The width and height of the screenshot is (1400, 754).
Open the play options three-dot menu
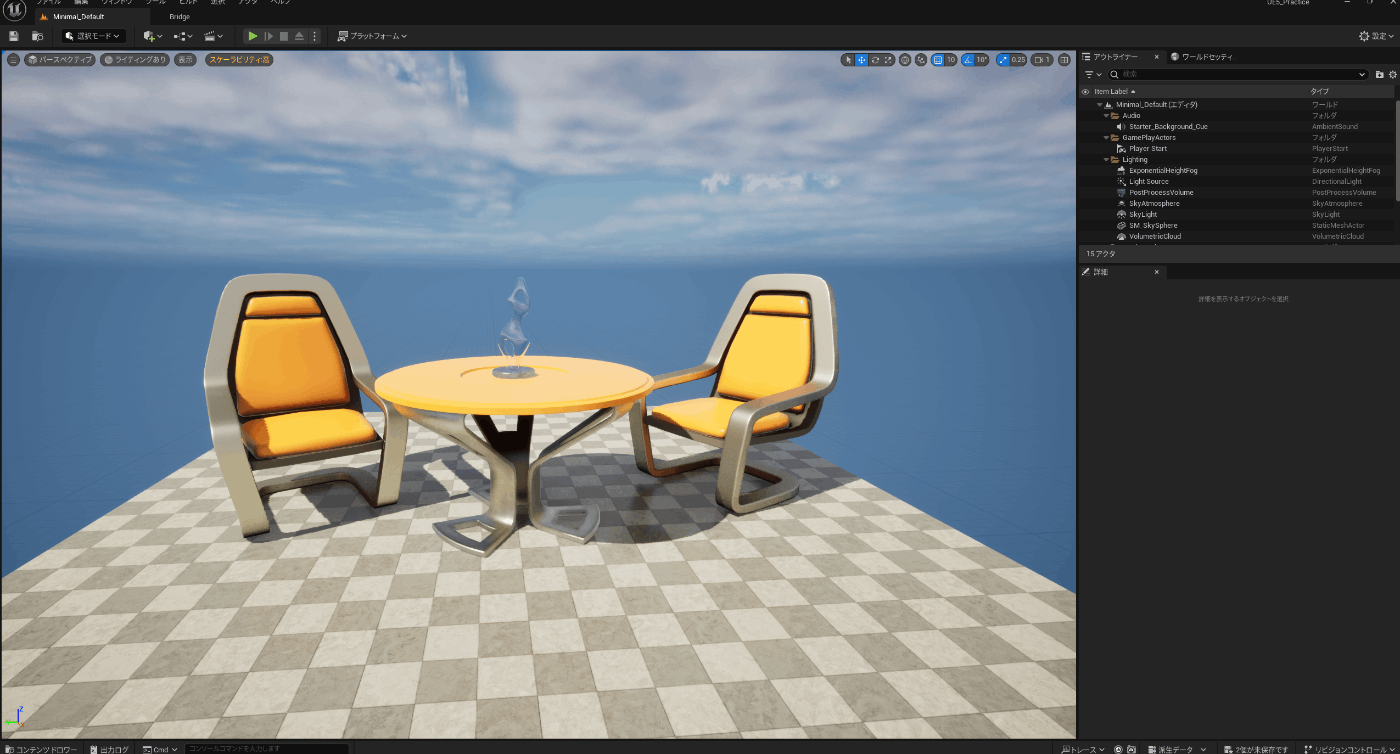315,36
